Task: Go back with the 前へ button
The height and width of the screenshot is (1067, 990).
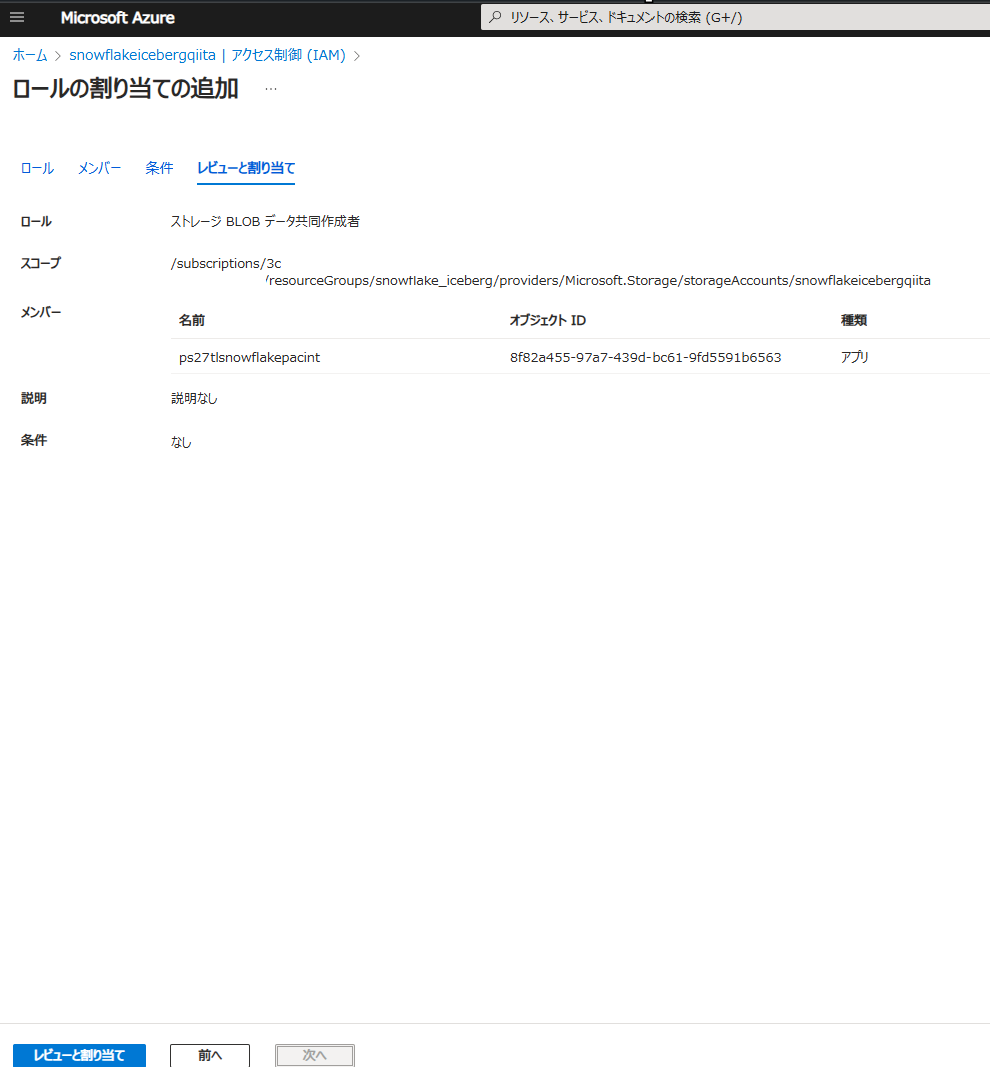Action: (x=210, y=1055)
